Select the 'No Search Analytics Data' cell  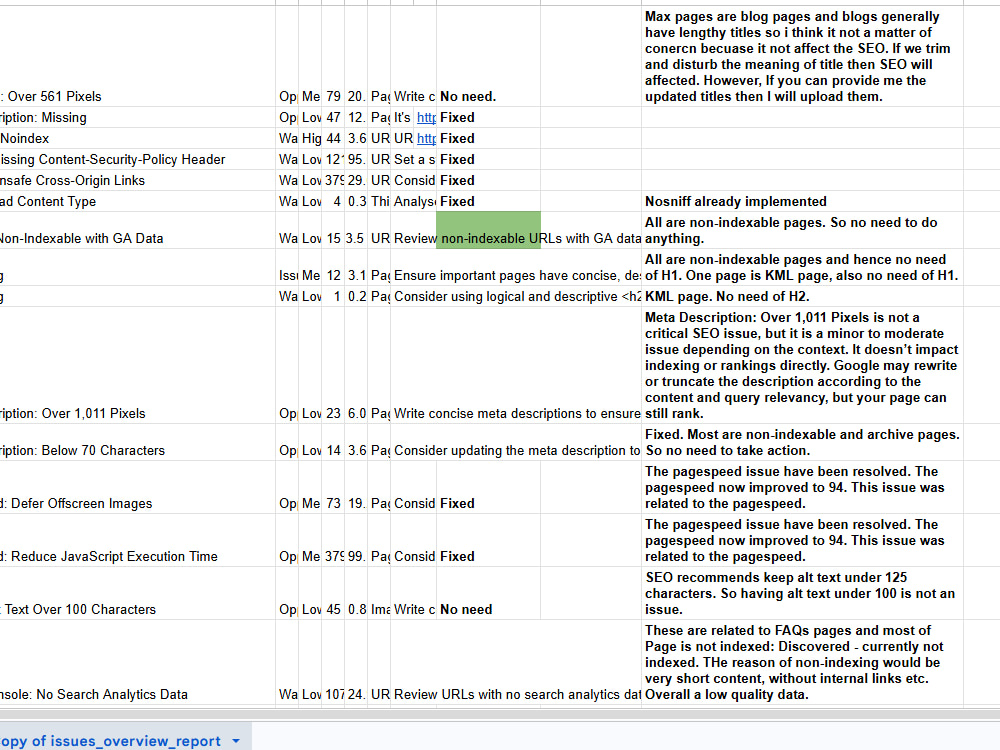tap(138, 662)
